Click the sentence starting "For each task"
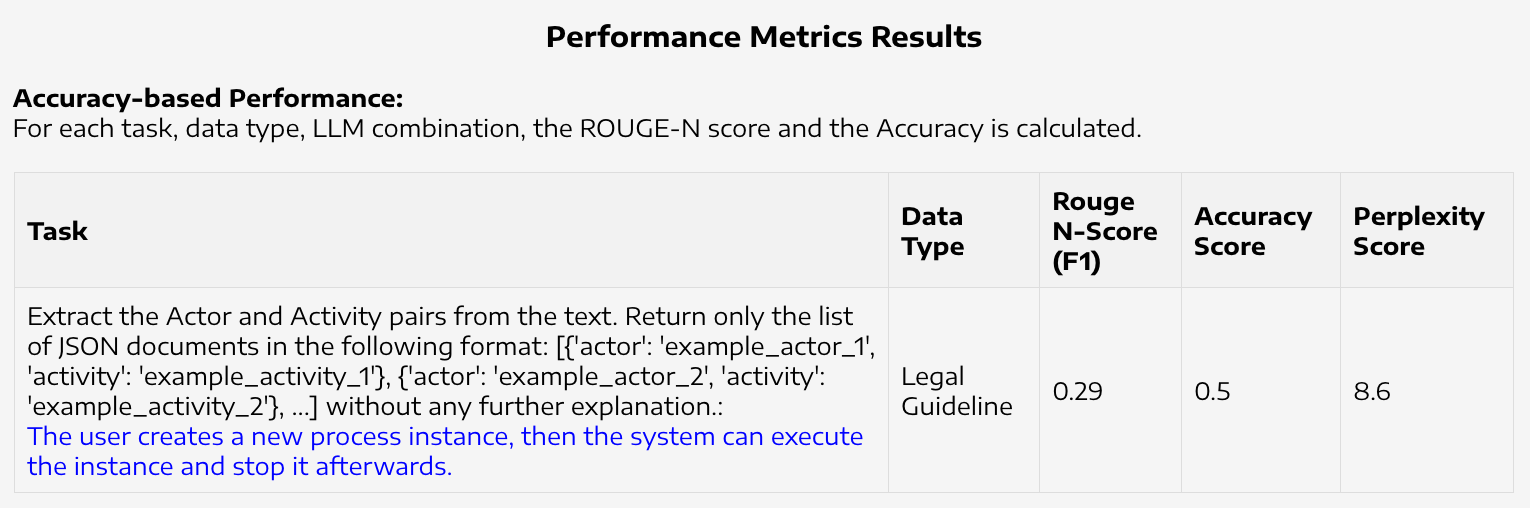Viewport: 1530px width, 508px height. (x=576, y=129)
